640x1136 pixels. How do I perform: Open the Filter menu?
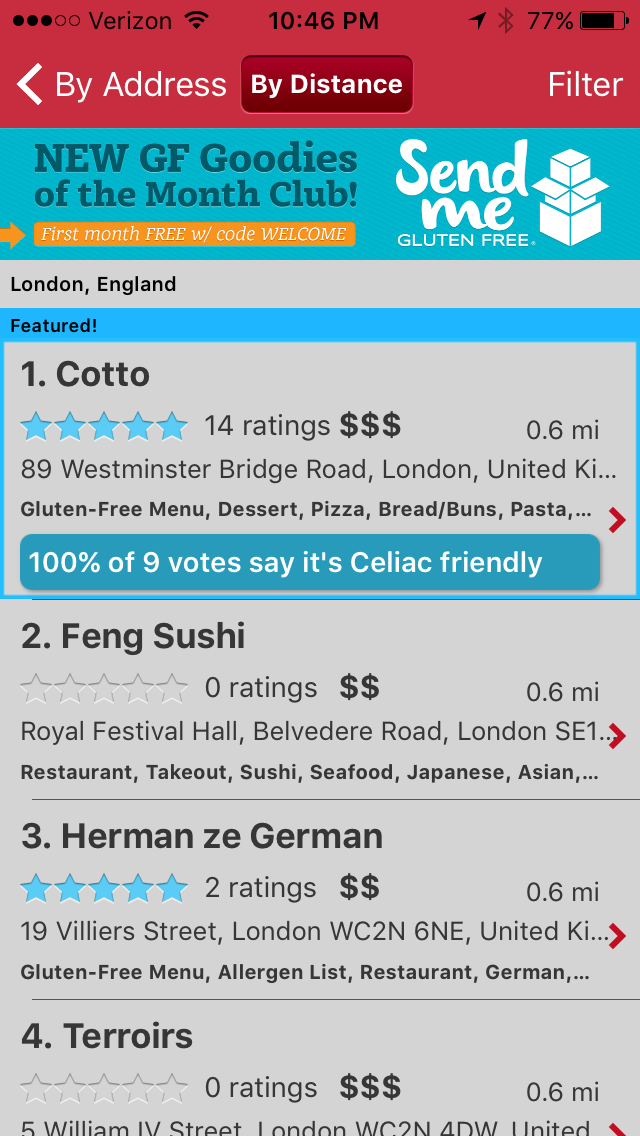click(585, 85)
